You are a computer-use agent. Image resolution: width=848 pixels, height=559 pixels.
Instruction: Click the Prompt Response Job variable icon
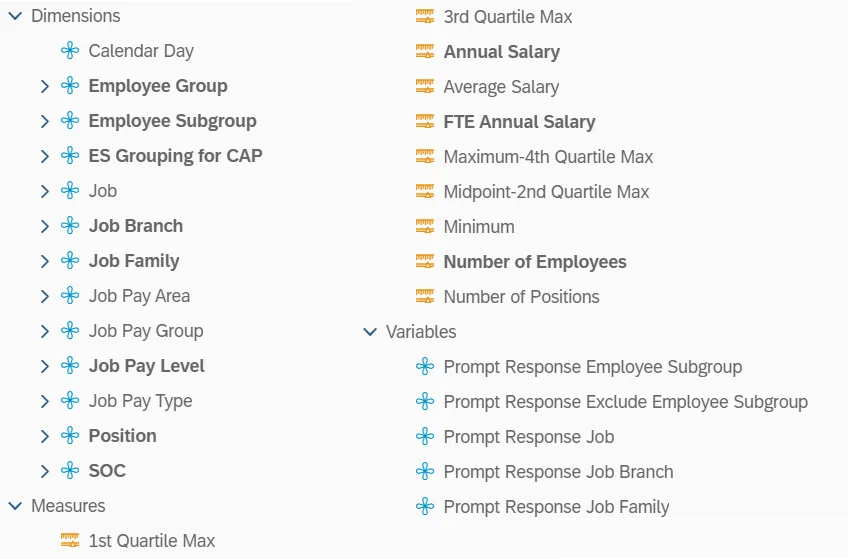425,437
